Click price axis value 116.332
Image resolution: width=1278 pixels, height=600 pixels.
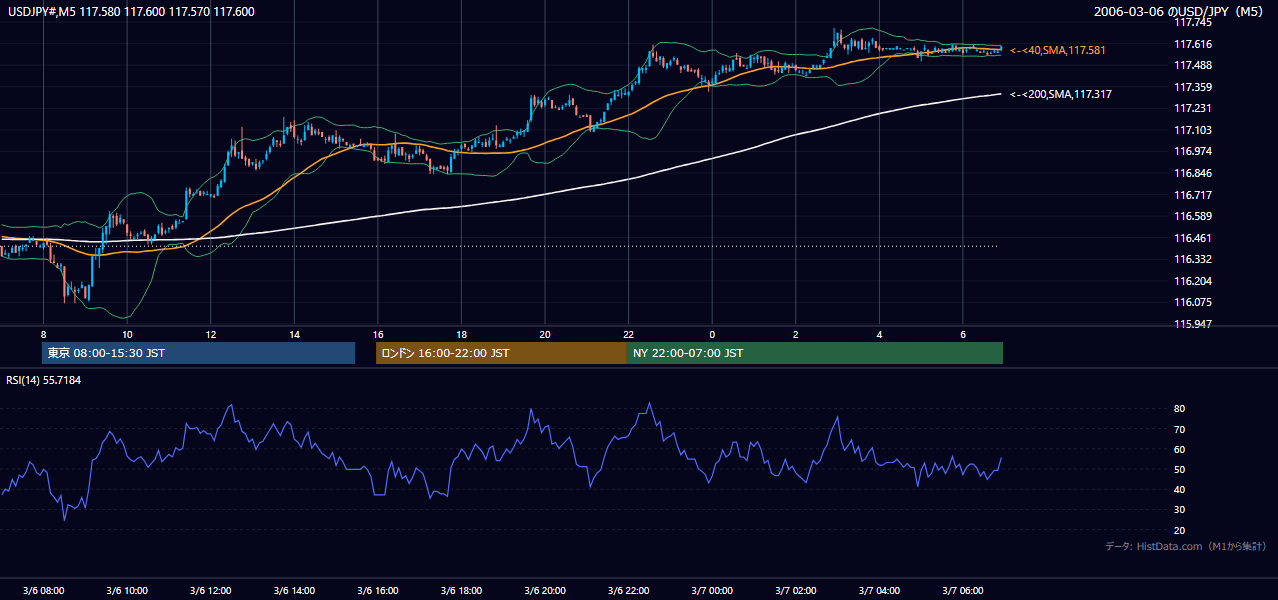coord(1194,259)
